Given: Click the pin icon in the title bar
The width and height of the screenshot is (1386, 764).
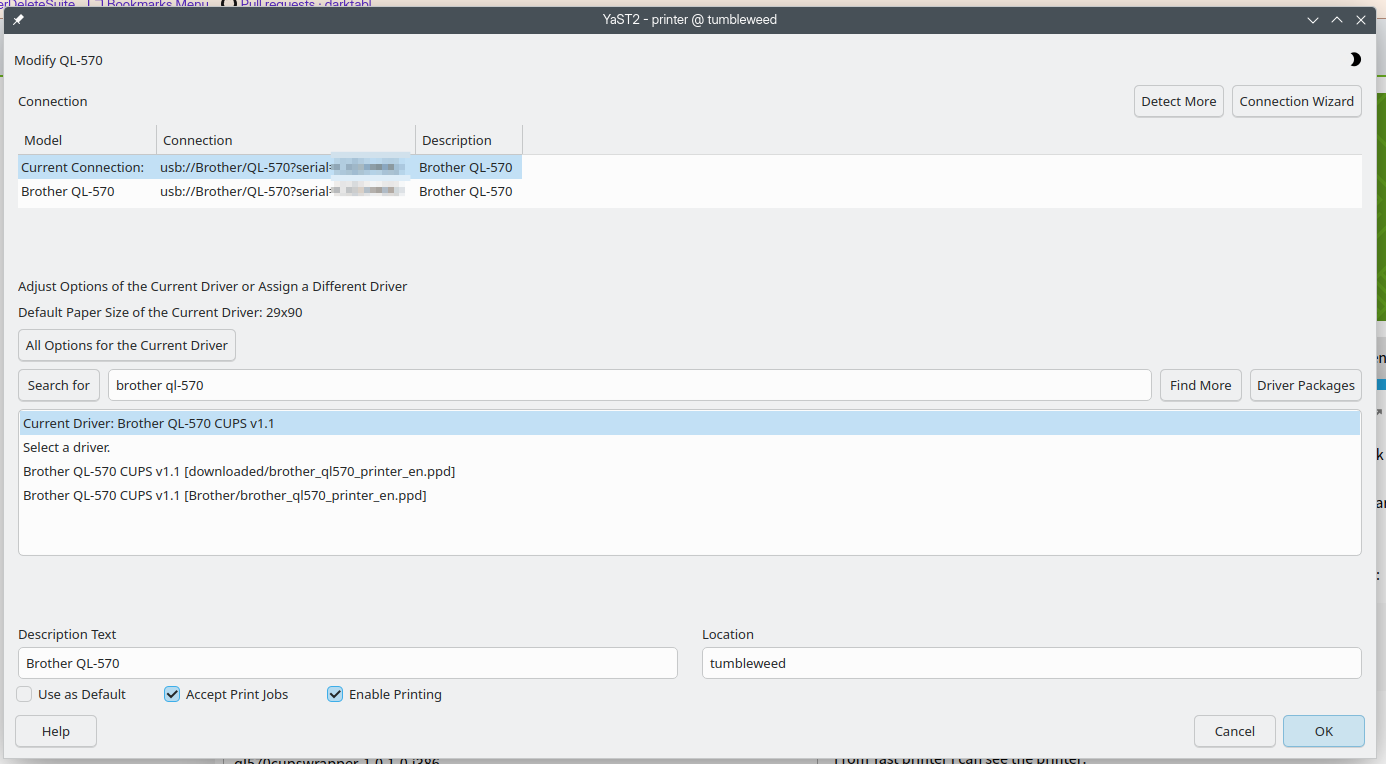Looking at the screenshot, I should [x=18, y=20].
